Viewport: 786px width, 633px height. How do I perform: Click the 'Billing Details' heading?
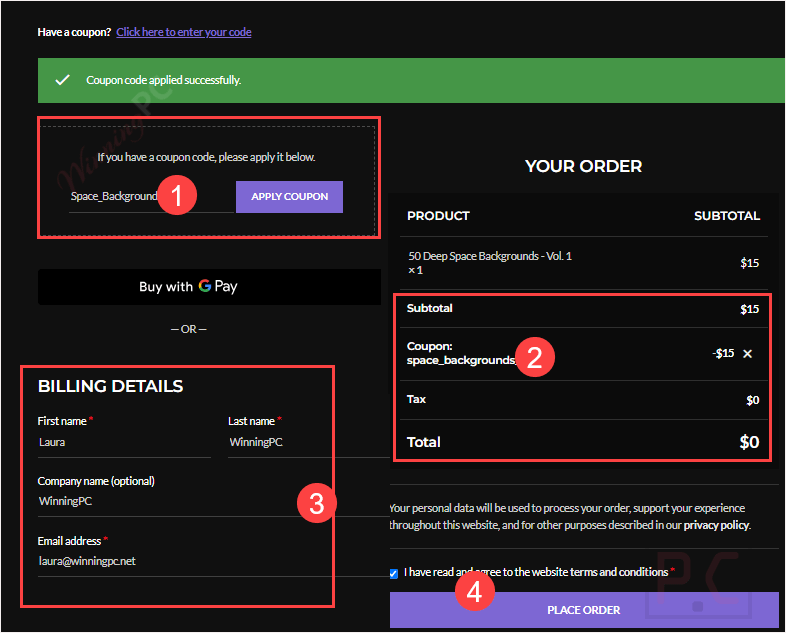coord(110,386)
